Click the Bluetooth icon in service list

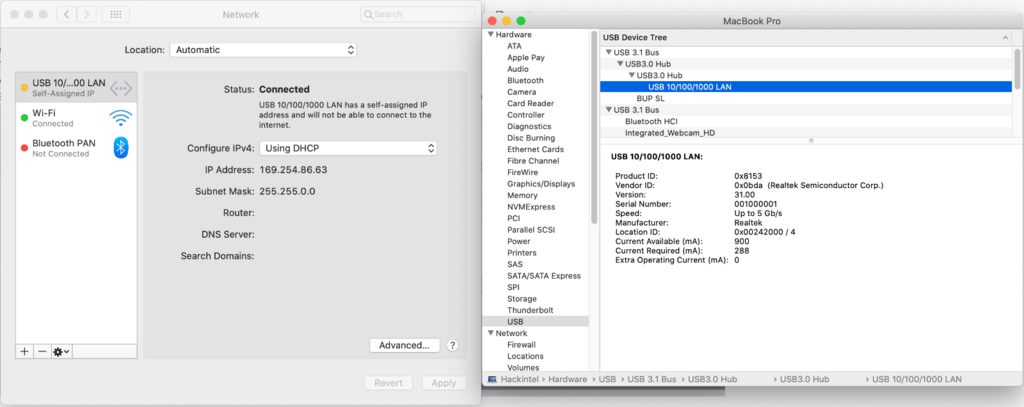pos(121,148)
